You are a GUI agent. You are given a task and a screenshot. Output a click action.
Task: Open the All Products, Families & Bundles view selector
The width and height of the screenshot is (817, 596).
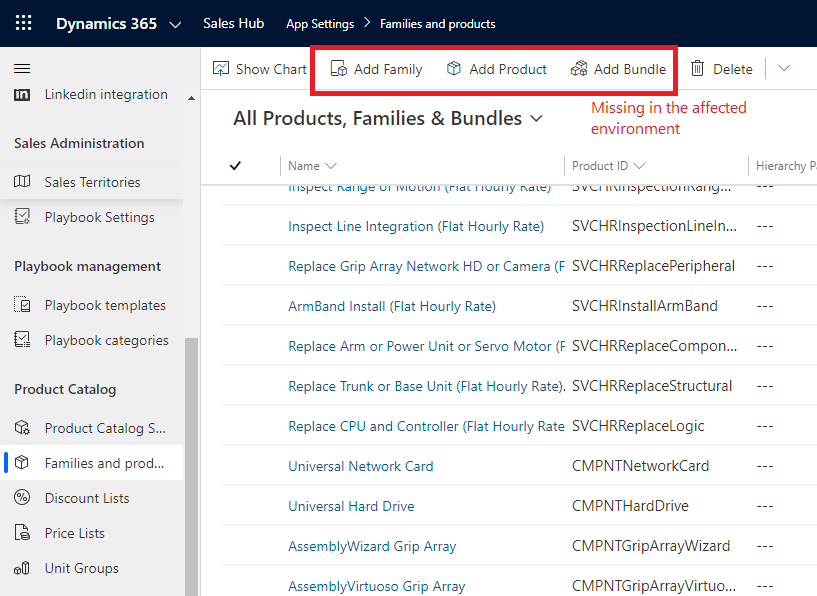(x=537, y=119)
